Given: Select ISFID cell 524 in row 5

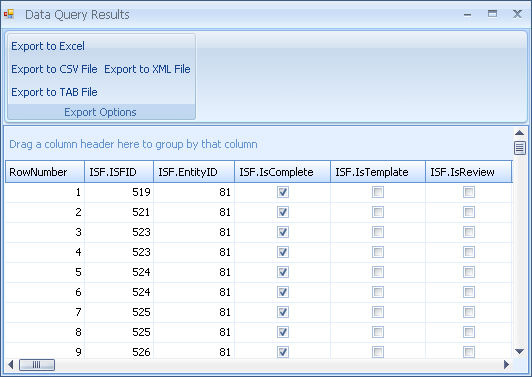Looking at the screenshot, I should coord(119,272).
